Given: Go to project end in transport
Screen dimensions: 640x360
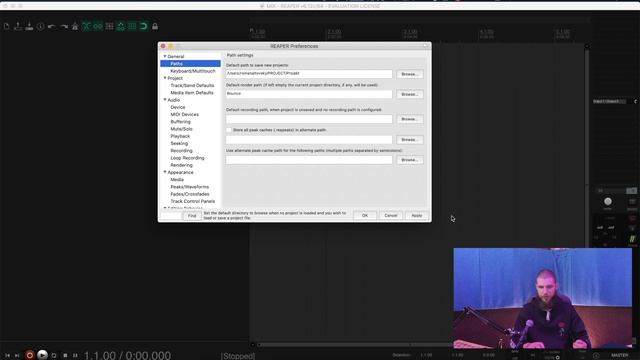Looking at the screenshot, I should tap(17, 356).
